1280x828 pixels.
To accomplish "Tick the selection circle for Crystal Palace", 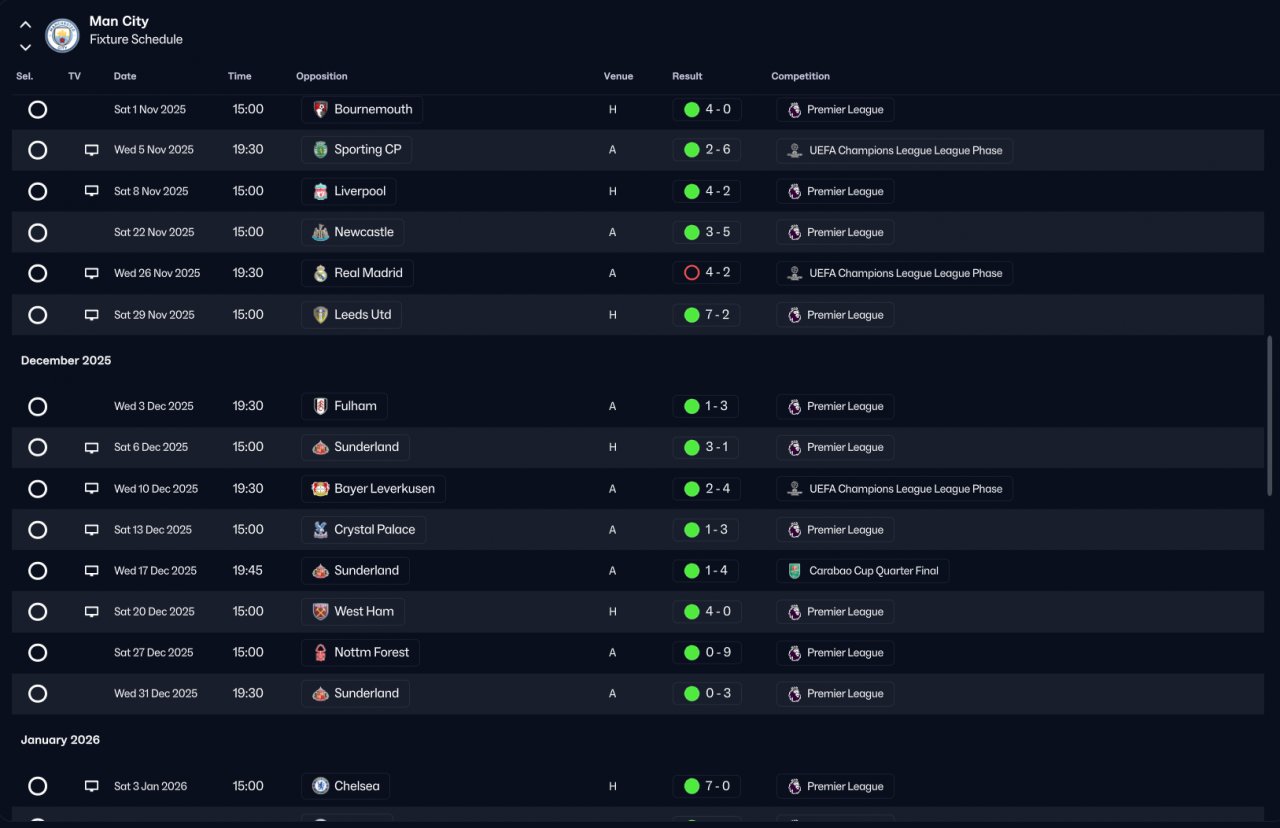I will 38,530.
